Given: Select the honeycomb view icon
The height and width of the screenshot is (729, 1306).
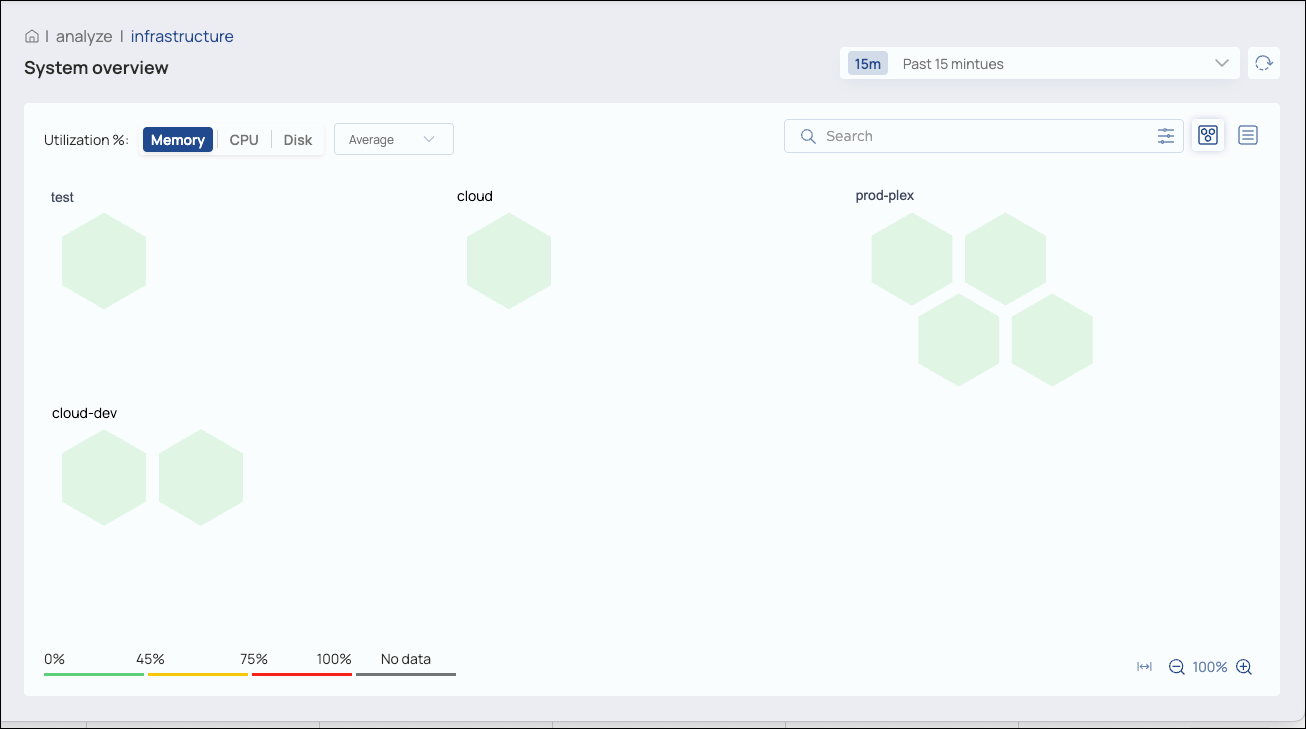Looking at the screenshot, I should 1207,135.
